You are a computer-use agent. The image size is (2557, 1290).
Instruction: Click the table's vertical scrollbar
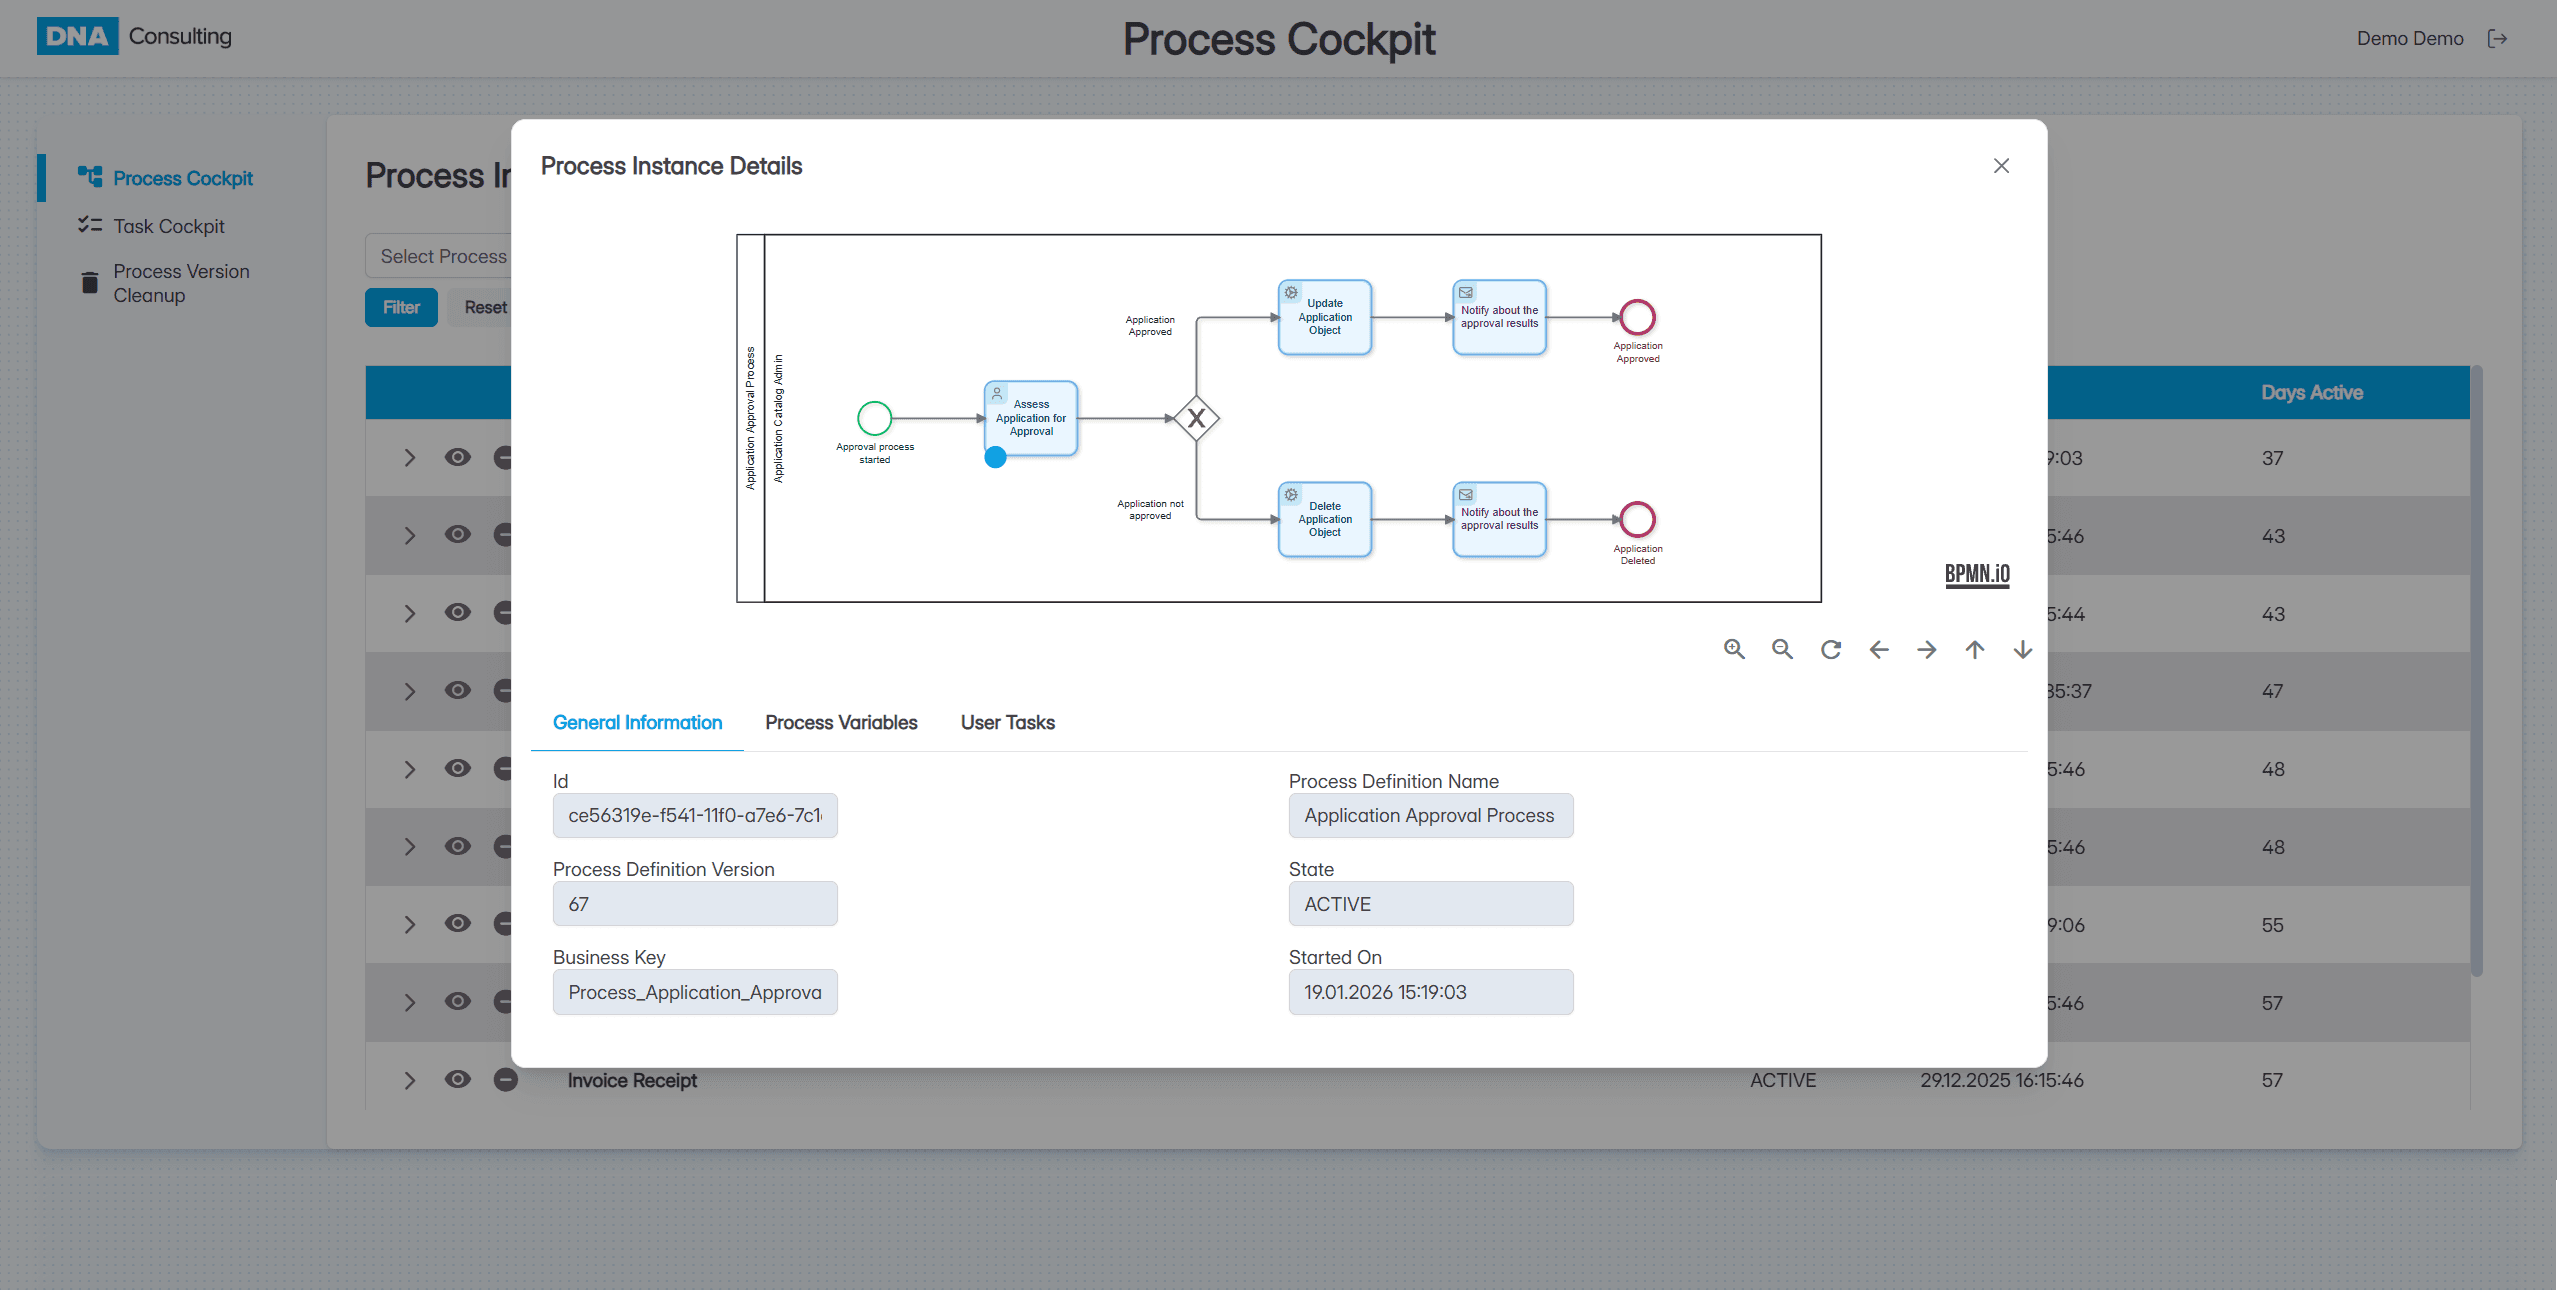point(2476,670)
